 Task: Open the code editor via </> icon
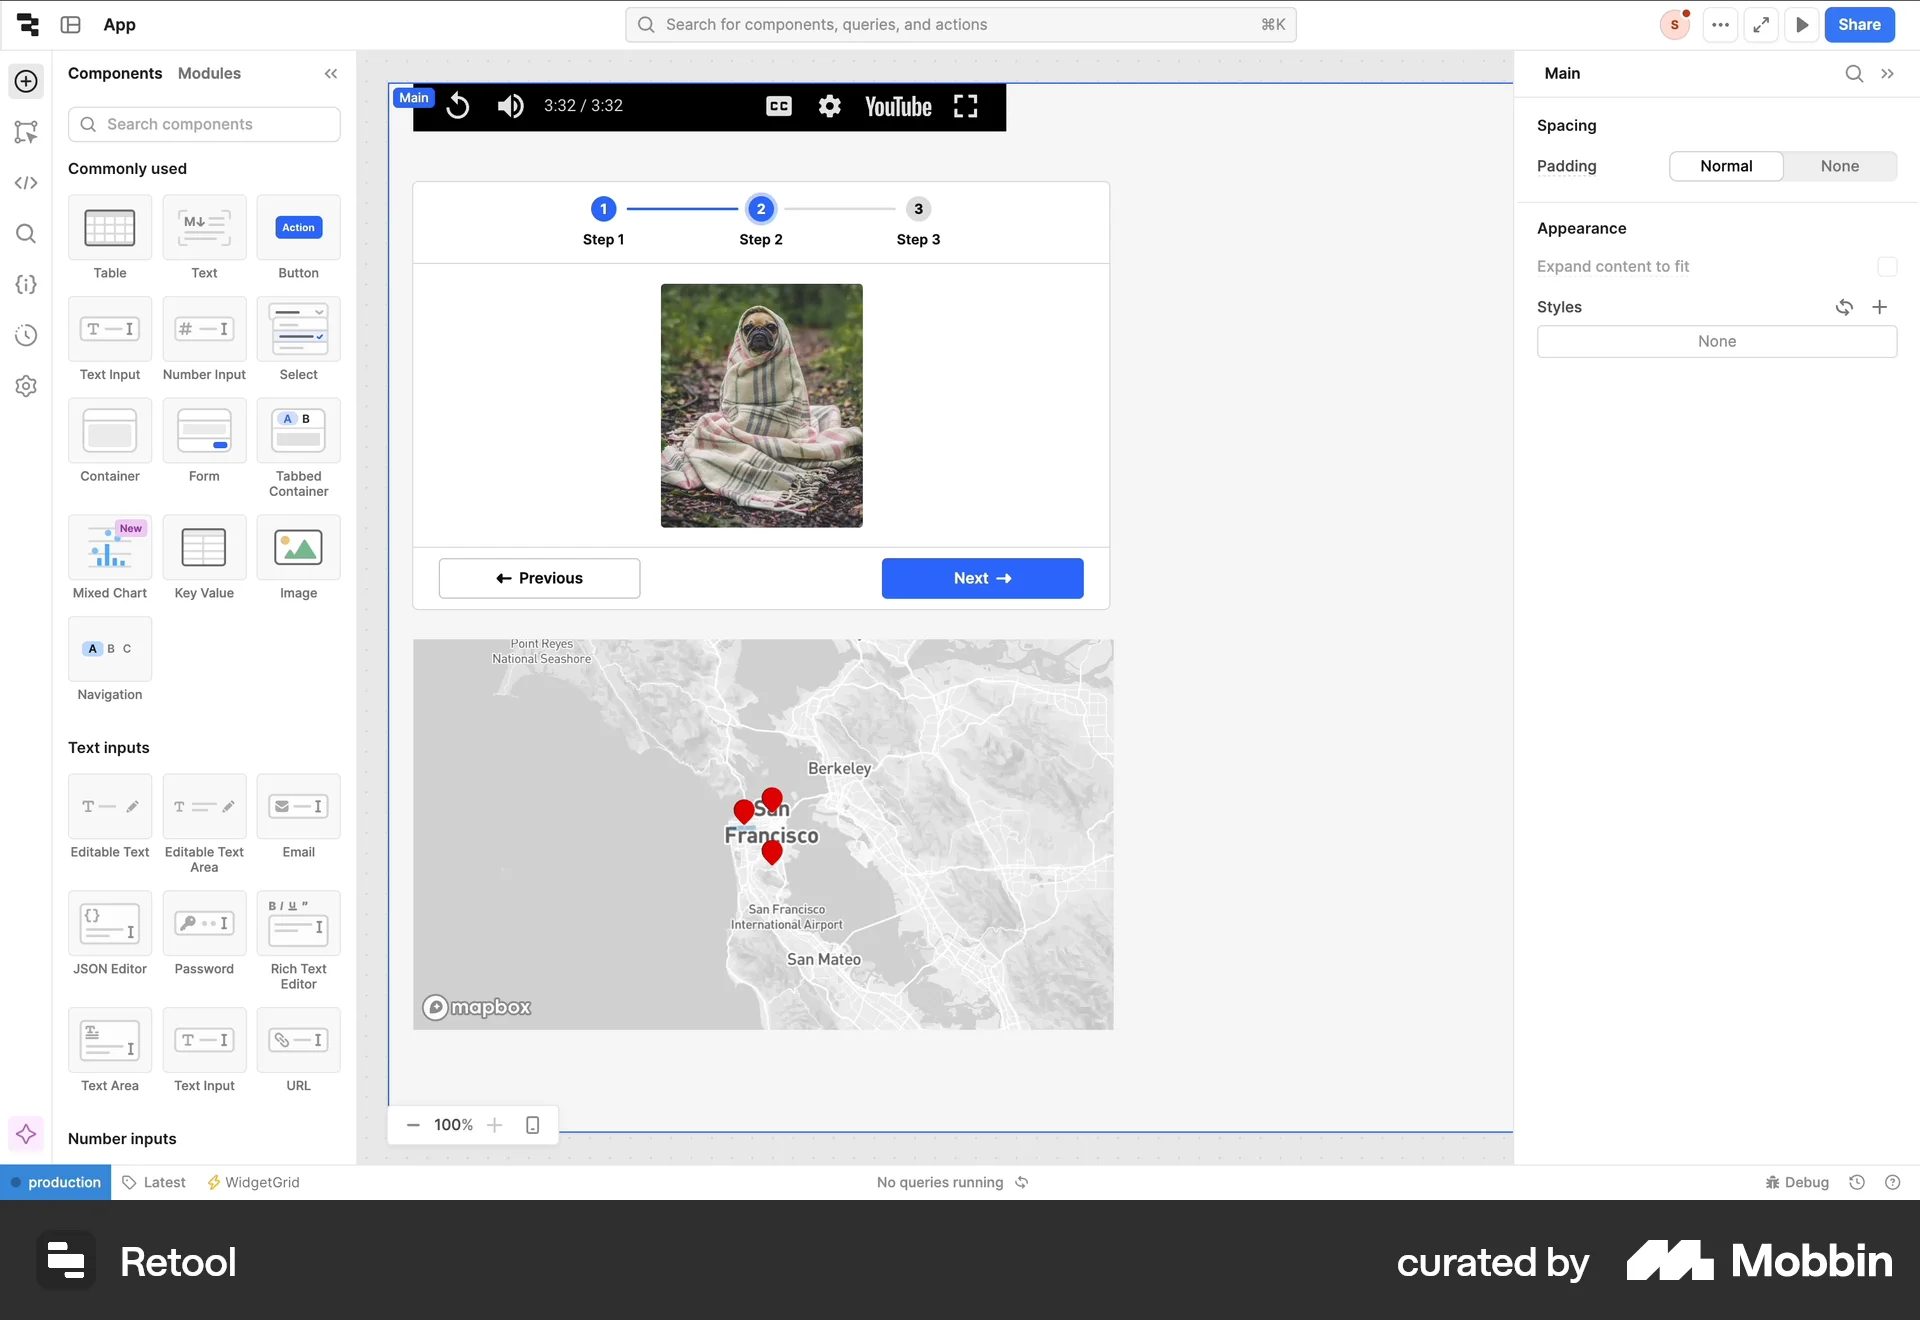click(x=25, y=183)
